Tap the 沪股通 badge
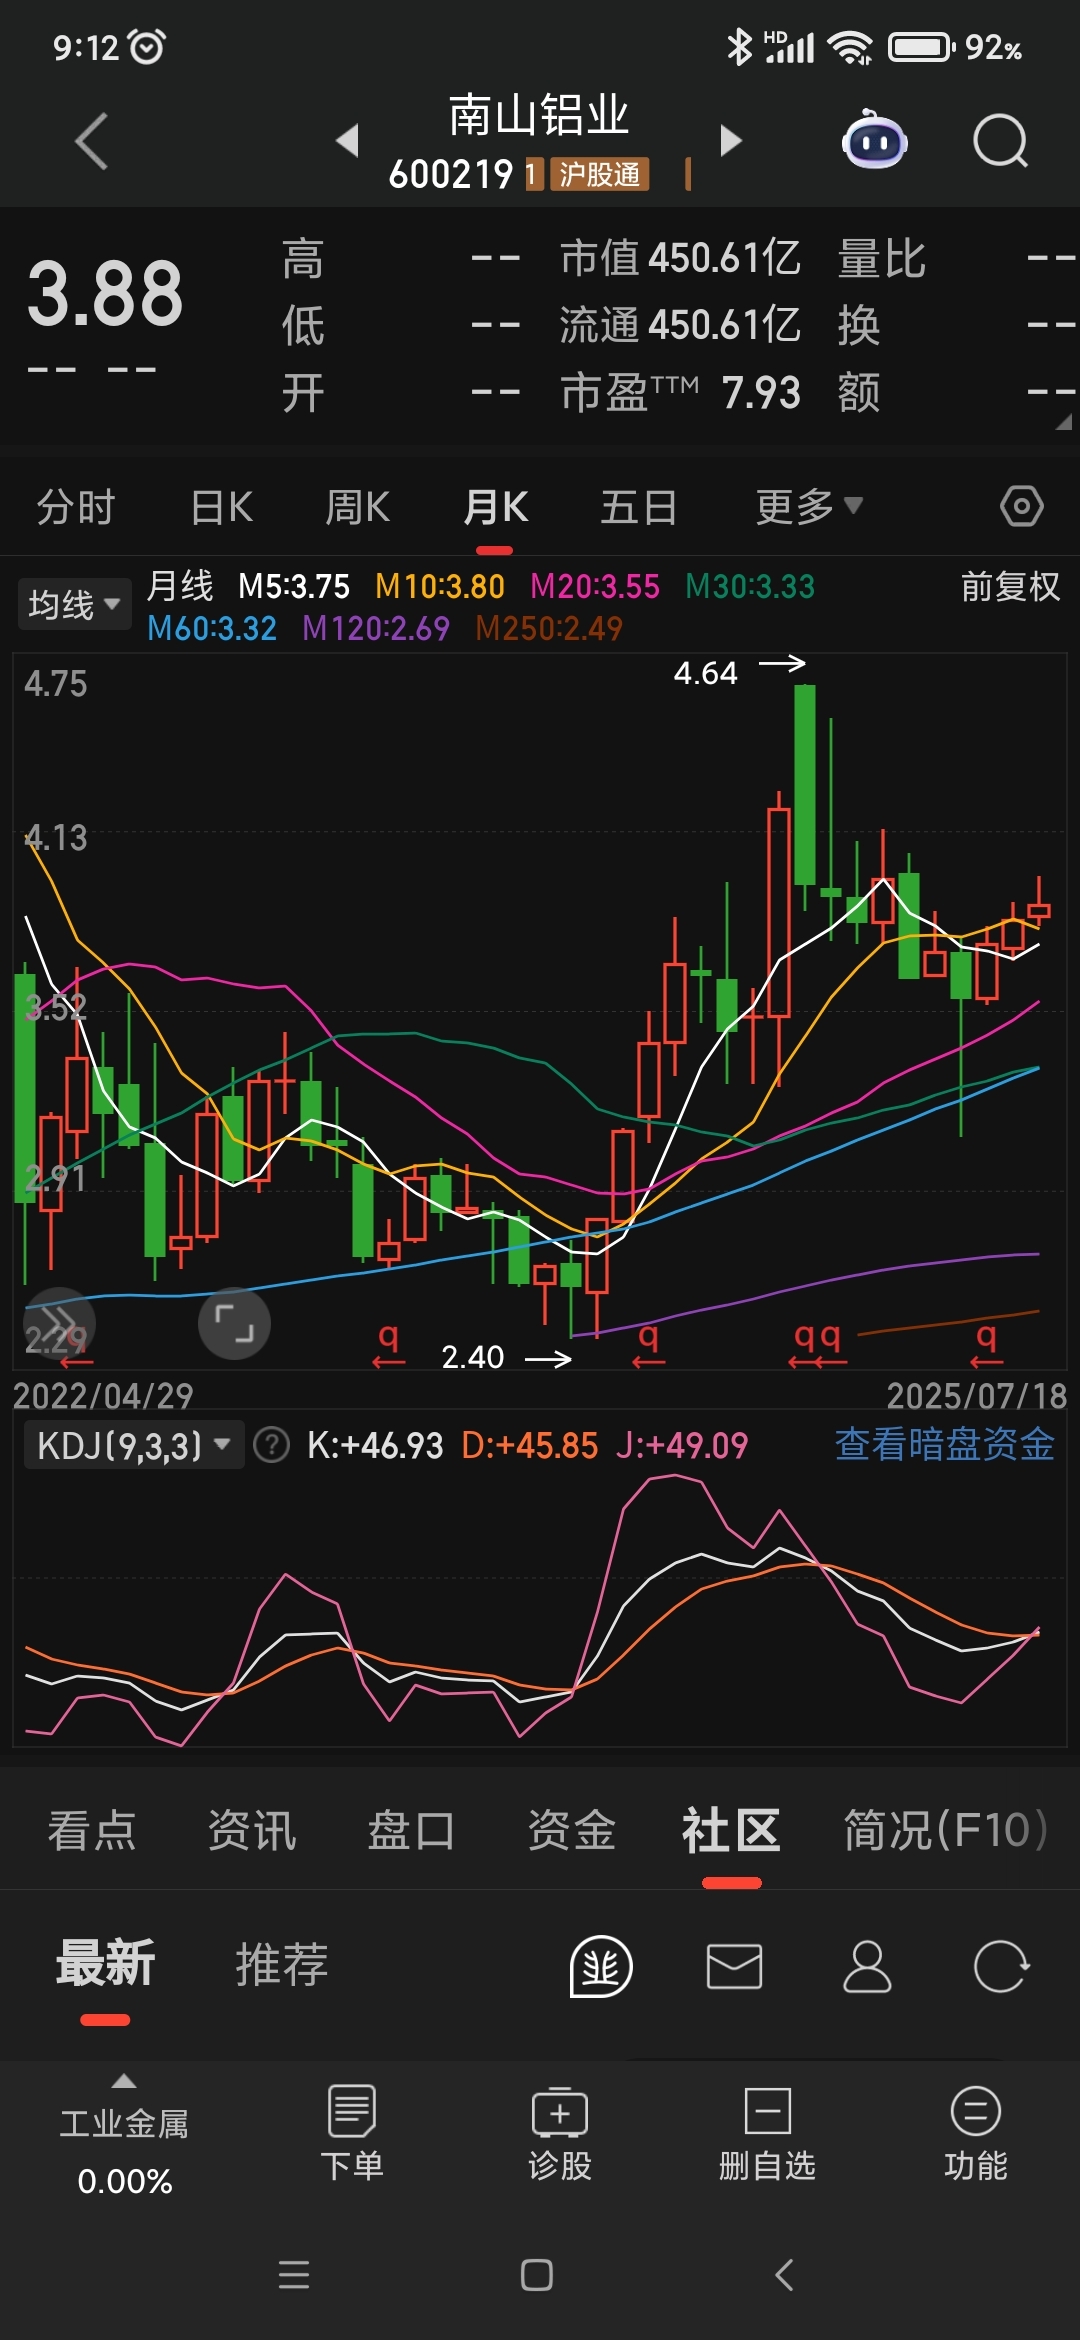1080x2340 pixels. [x=599, y=174]
